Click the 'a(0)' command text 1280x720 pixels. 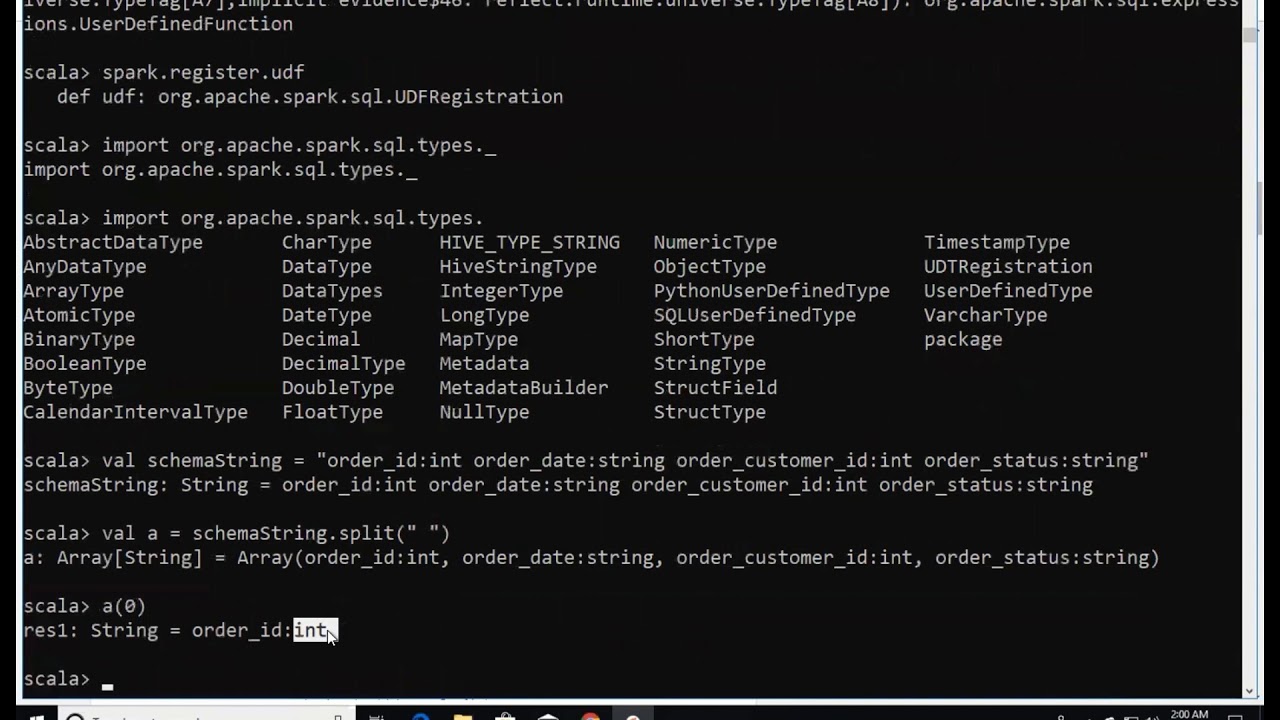pyautogui.click(x=124, y=607)
